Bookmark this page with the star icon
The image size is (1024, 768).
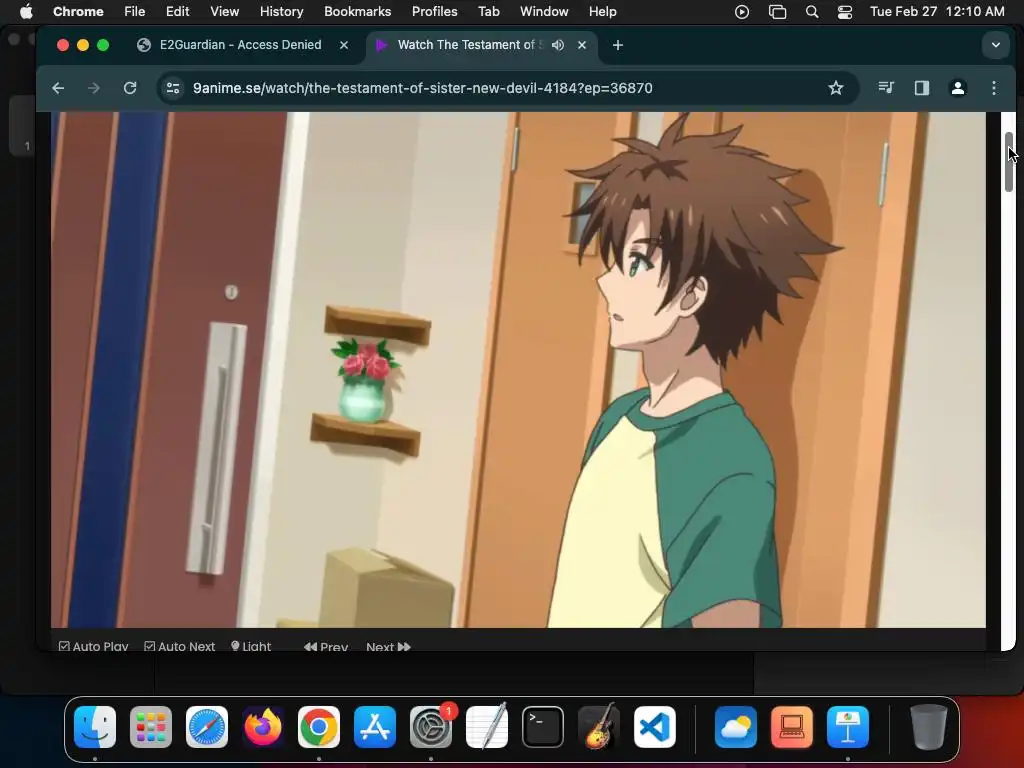pyautogui.click(x=835, y=88)
